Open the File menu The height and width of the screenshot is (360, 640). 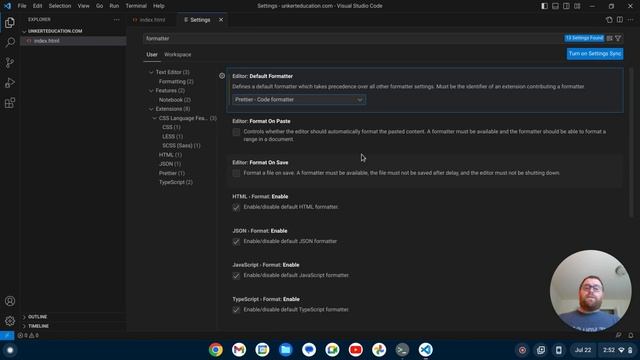pos(22,6)
